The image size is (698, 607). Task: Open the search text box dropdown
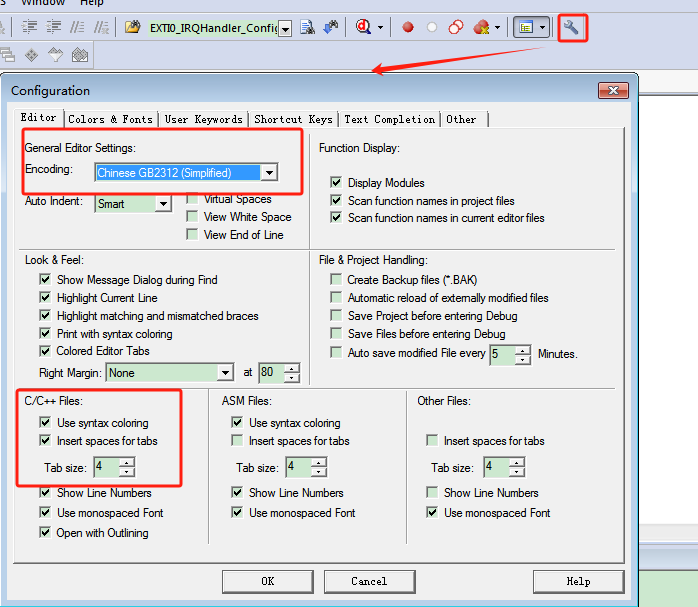tap(285, 29)
